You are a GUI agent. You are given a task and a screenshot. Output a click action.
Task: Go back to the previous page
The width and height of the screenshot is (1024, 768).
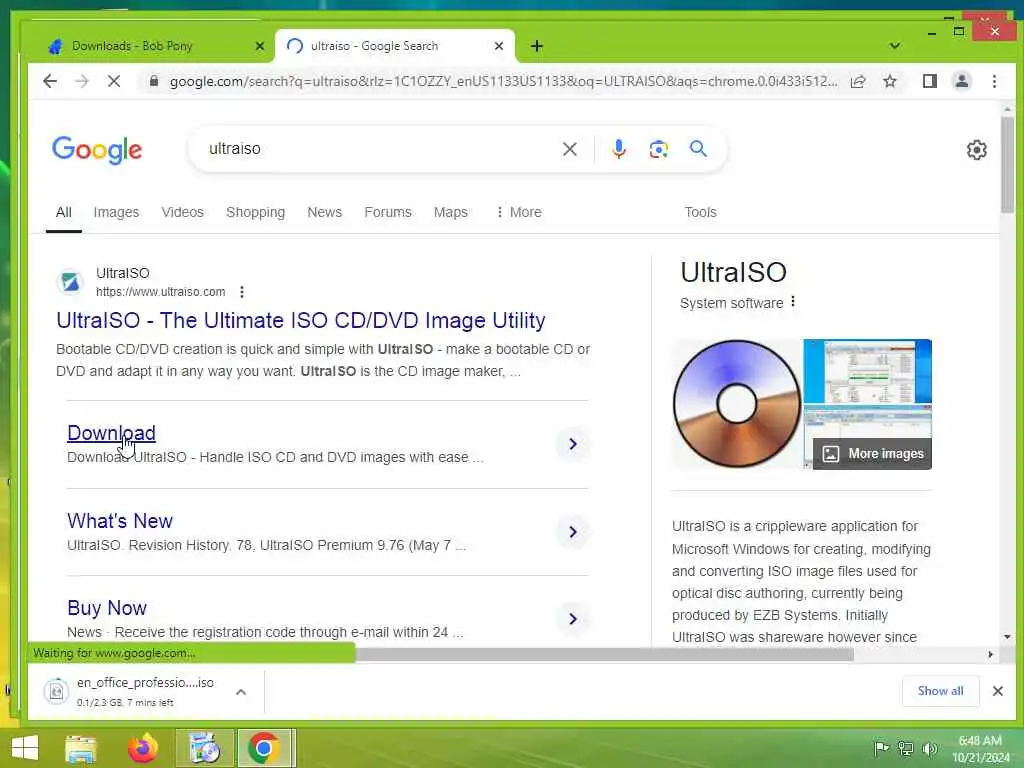[x=50, y=81]
